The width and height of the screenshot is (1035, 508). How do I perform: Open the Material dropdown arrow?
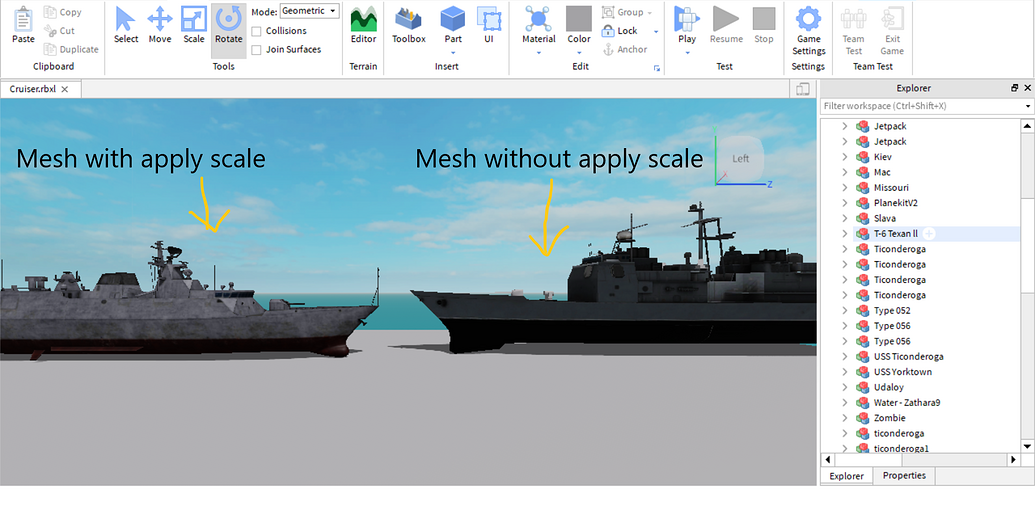tap(539, 52)
